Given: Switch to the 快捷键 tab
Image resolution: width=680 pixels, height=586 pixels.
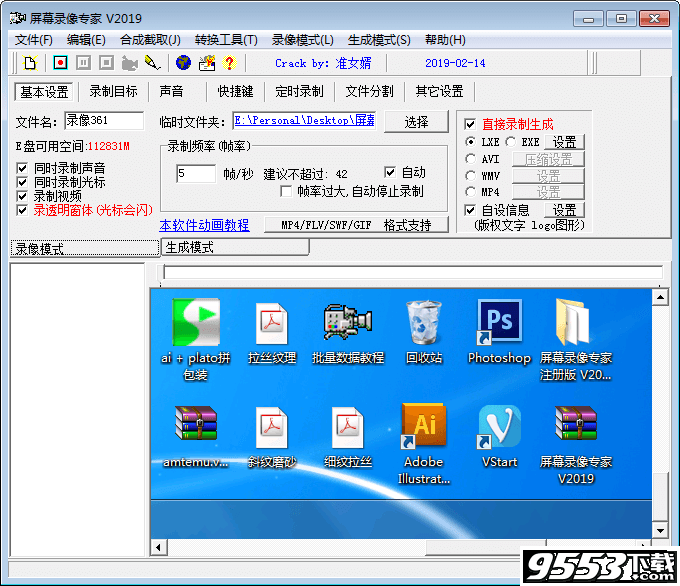Looking at the screenshot, I should tap(235, 91).
